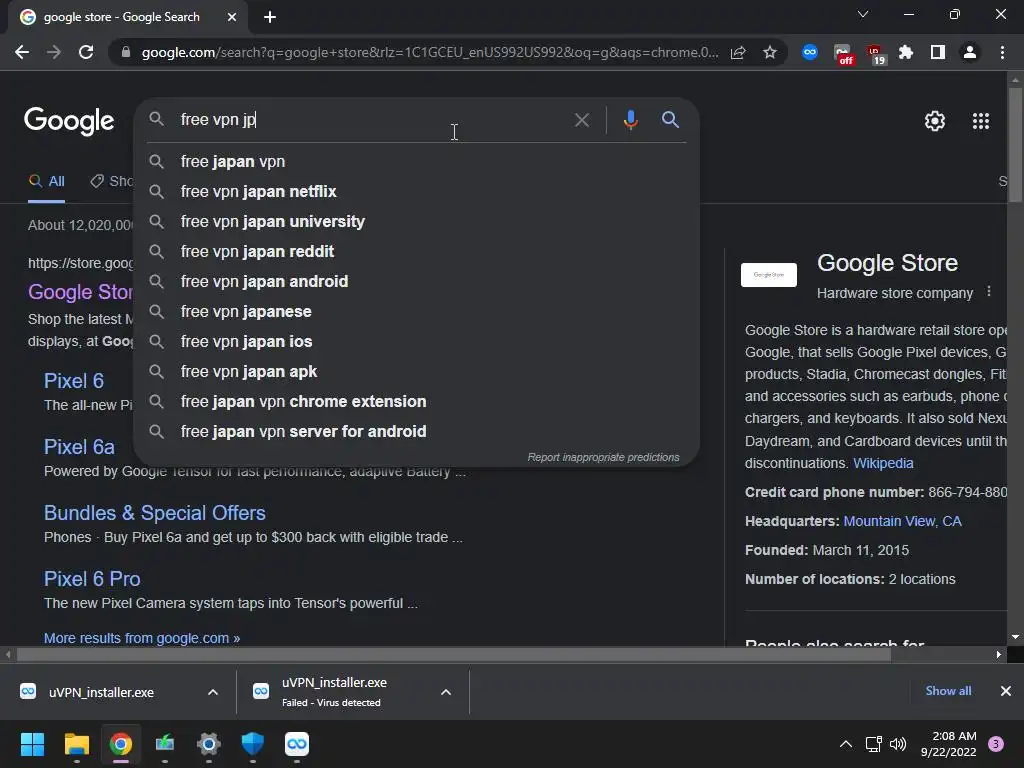Choose suggestion 'free vpn japan apk'
The width and height of the screenshot is (1024, 768).
click(418, 372)
